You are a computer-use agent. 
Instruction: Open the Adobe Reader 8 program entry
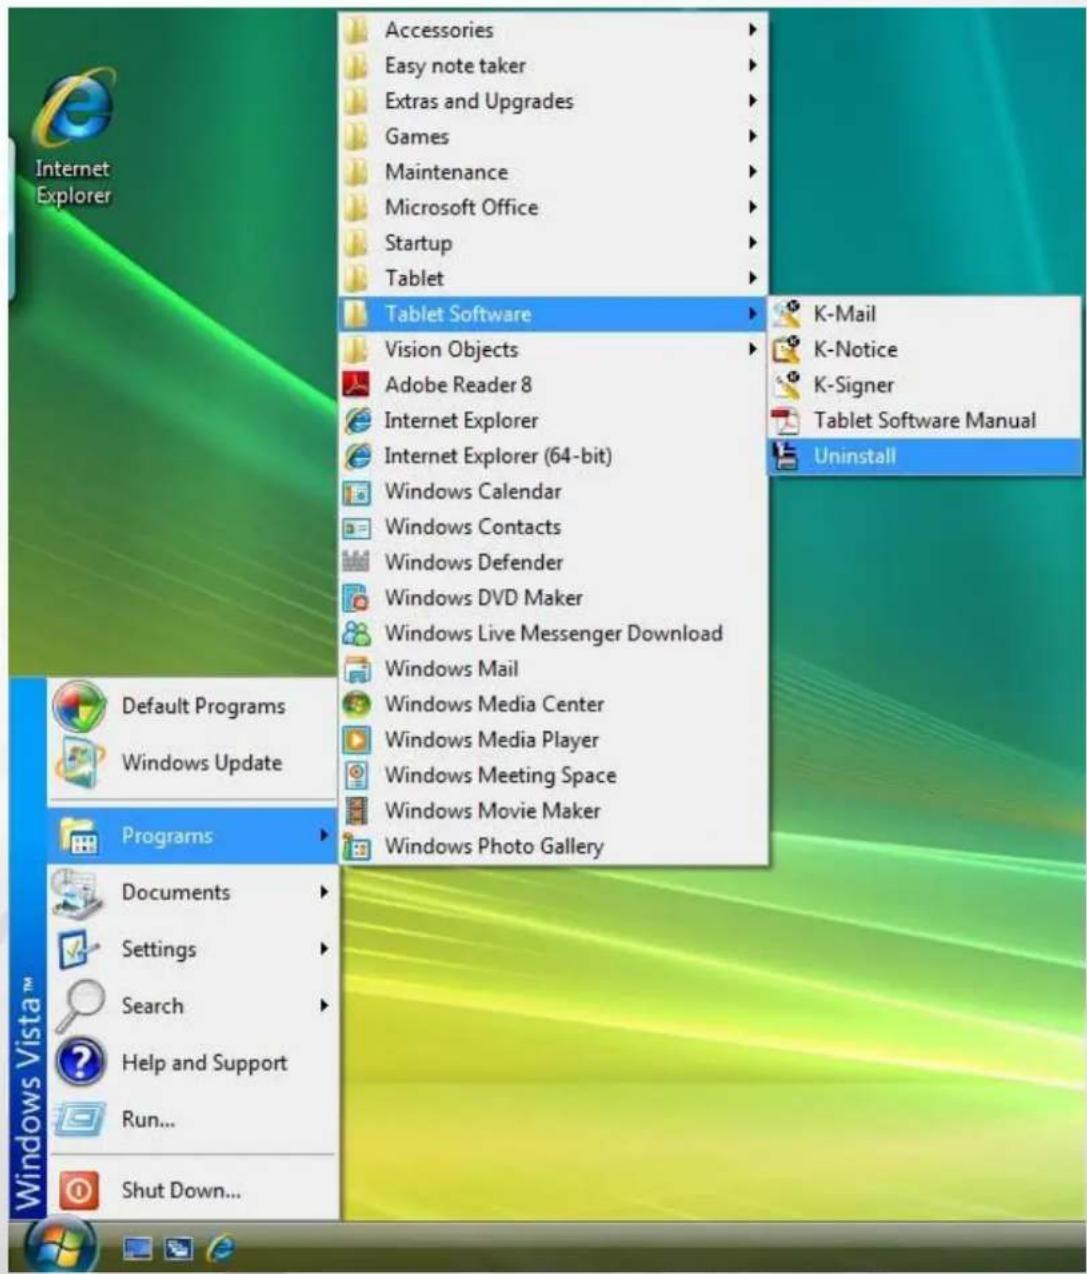(x=553, y=385)
